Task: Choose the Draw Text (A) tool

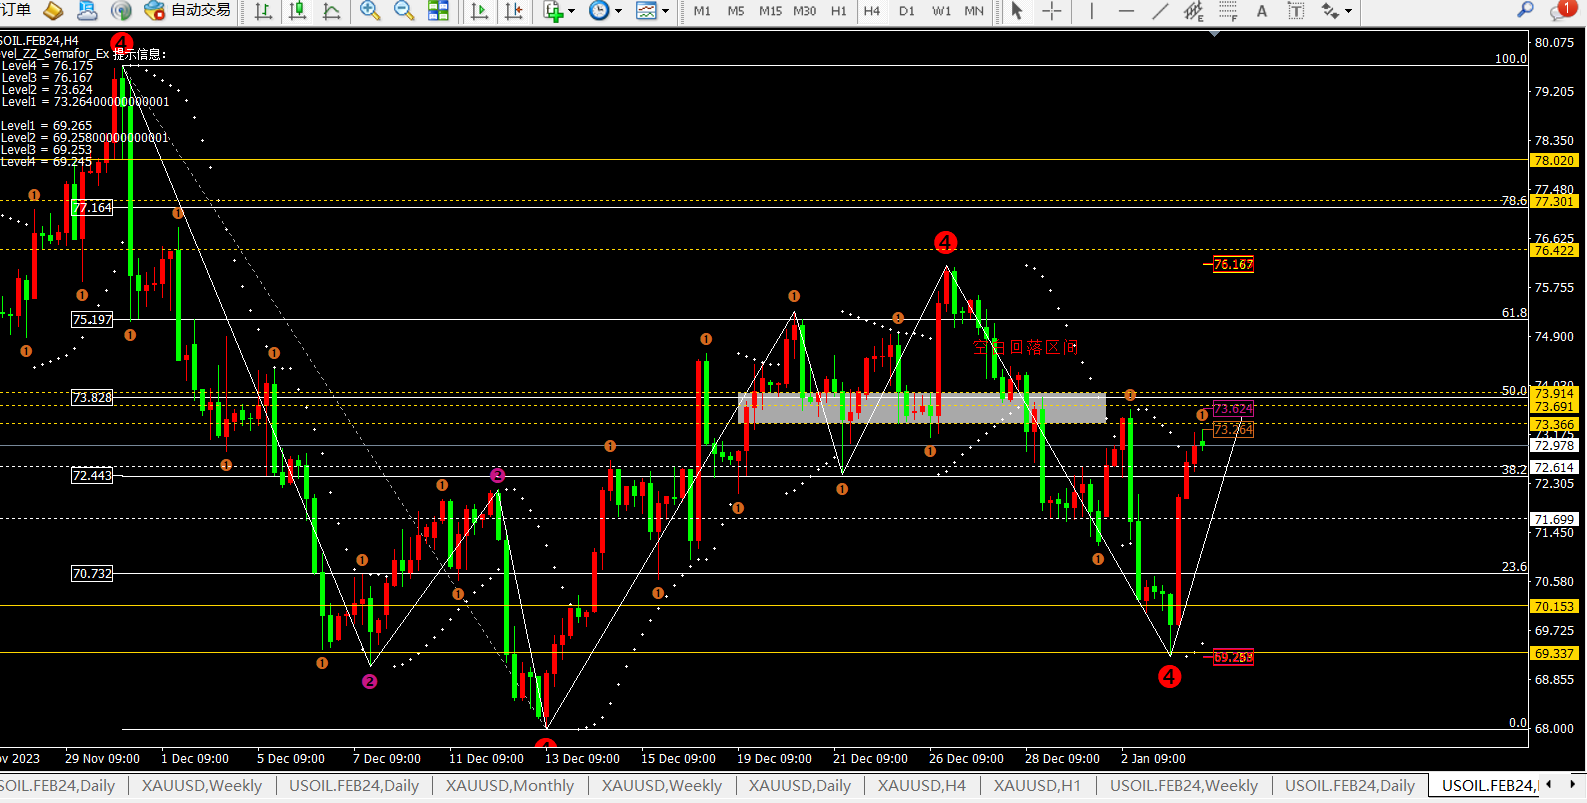Action: coord(1262,11)
